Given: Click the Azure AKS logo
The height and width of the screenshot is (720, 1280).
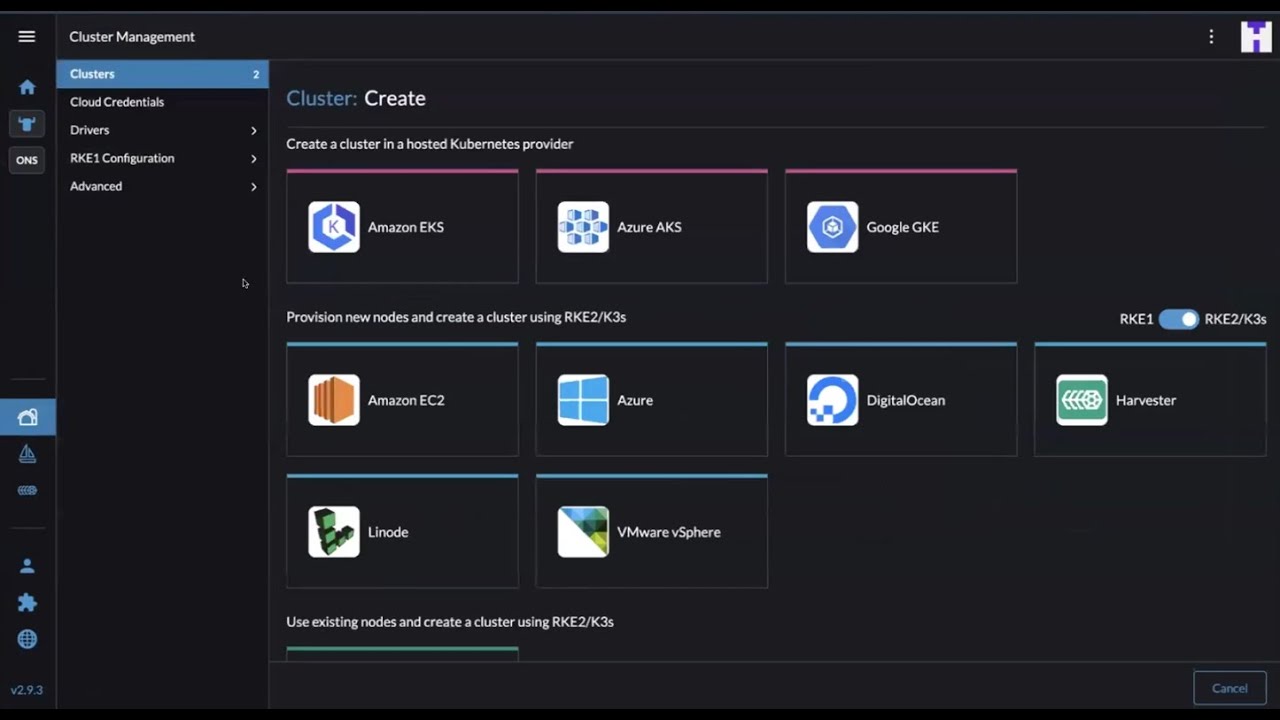Looking at the screenshot, I should tap(583, 227).
